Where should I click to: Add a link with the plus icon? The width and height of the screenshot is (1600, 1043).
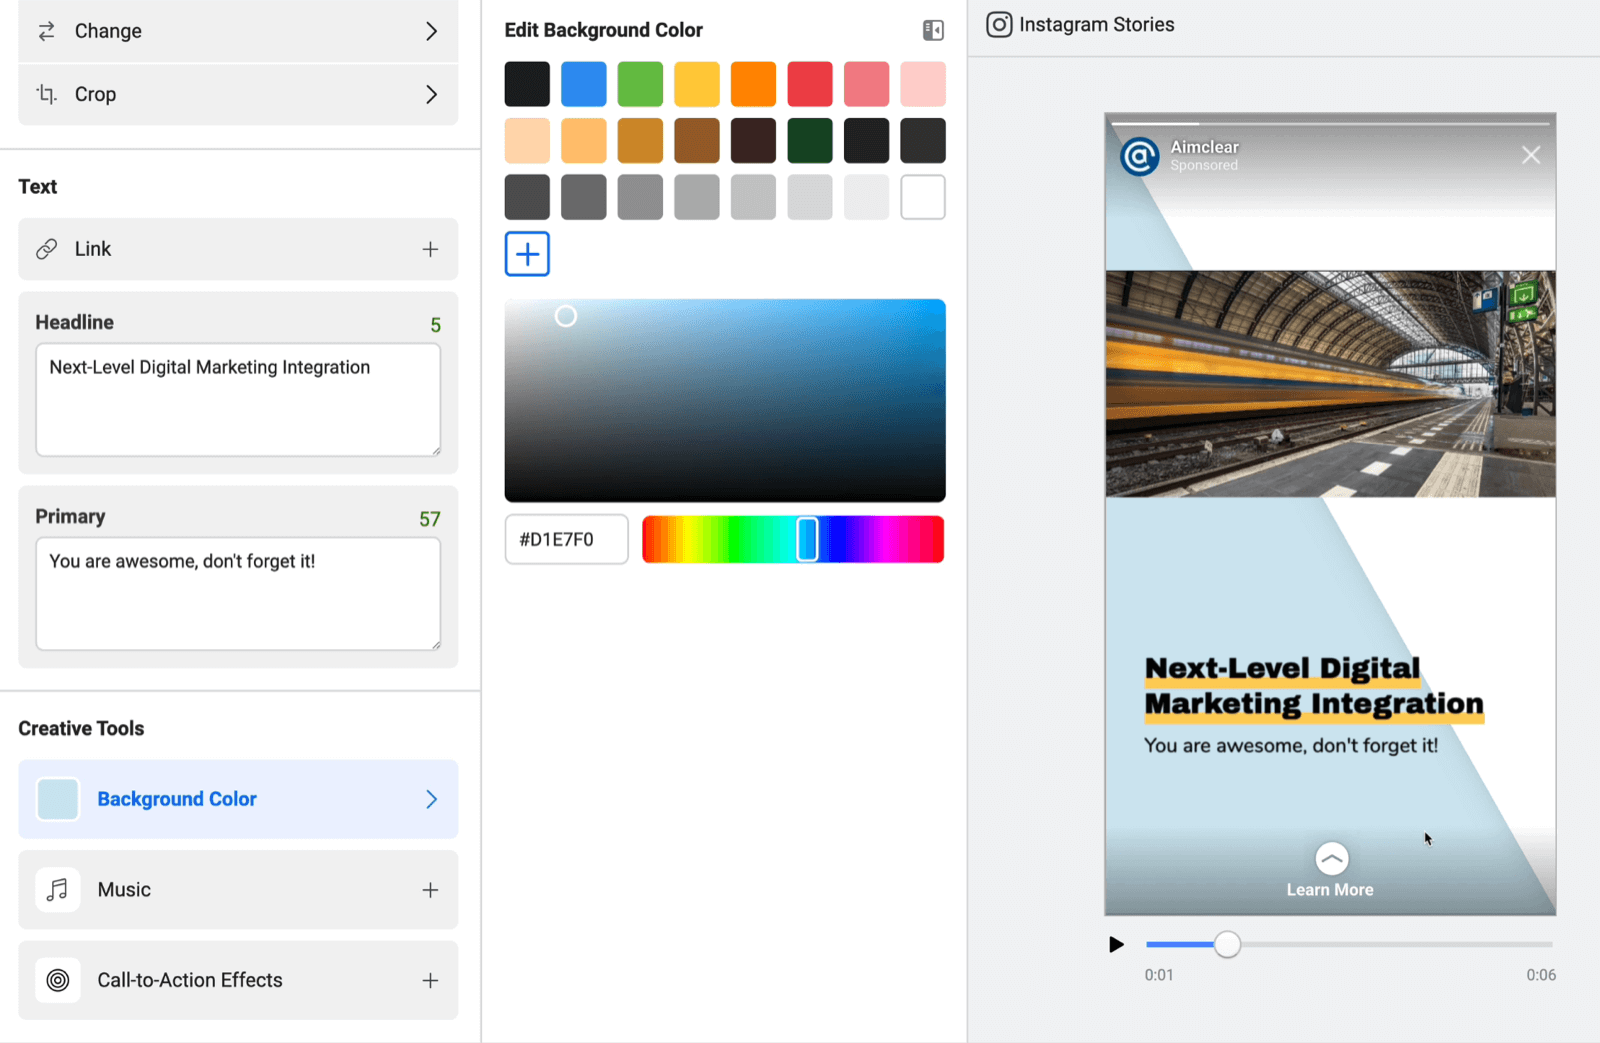430,249
